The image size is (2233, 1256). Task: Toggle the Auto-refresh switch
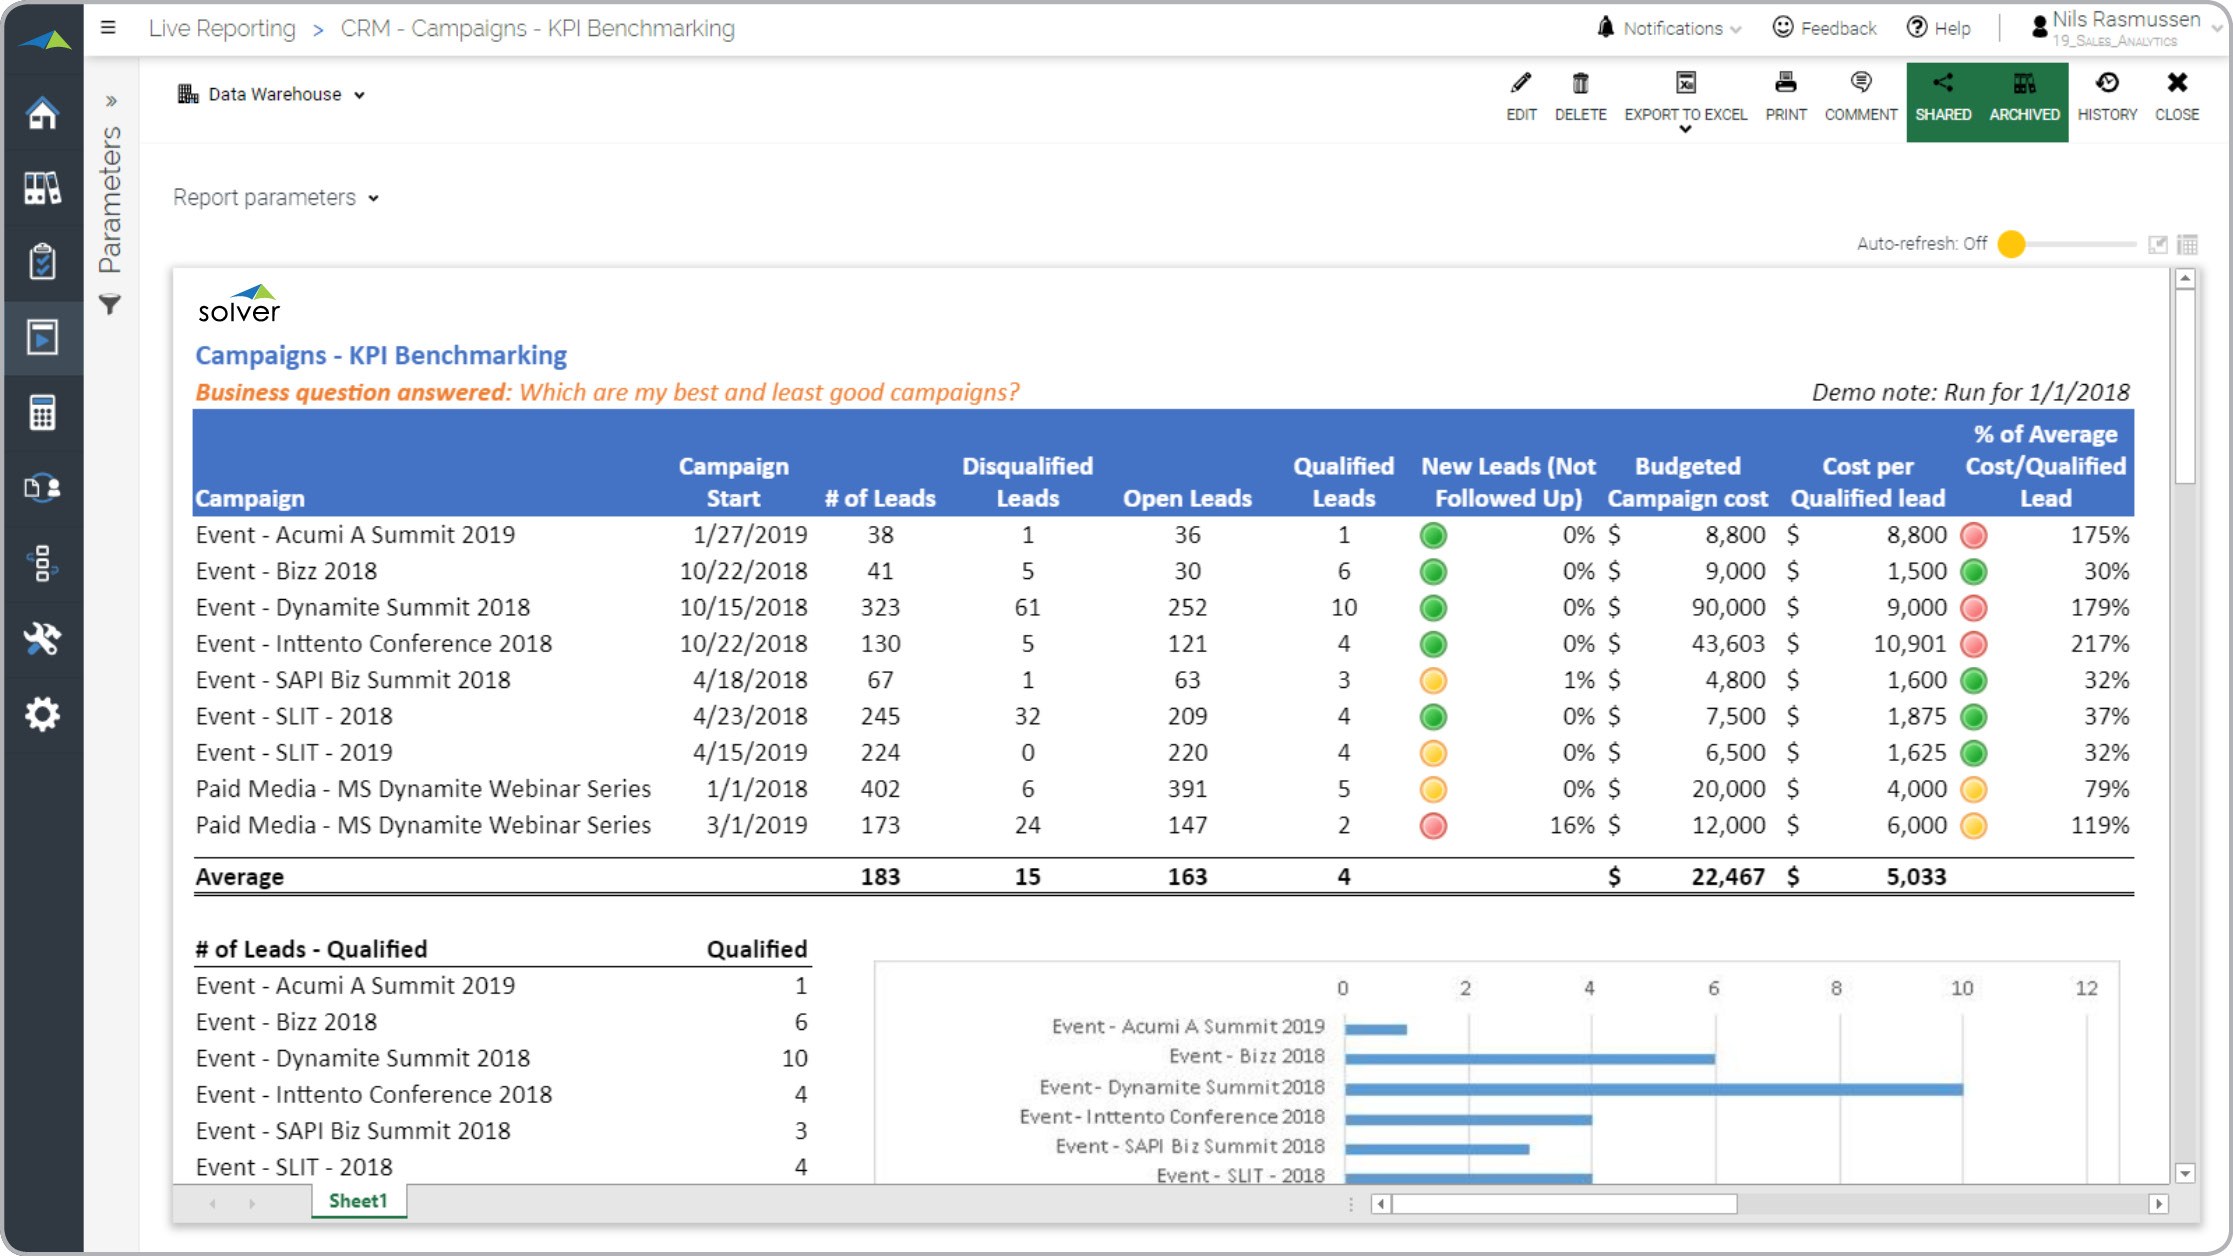pos(2012,244)
